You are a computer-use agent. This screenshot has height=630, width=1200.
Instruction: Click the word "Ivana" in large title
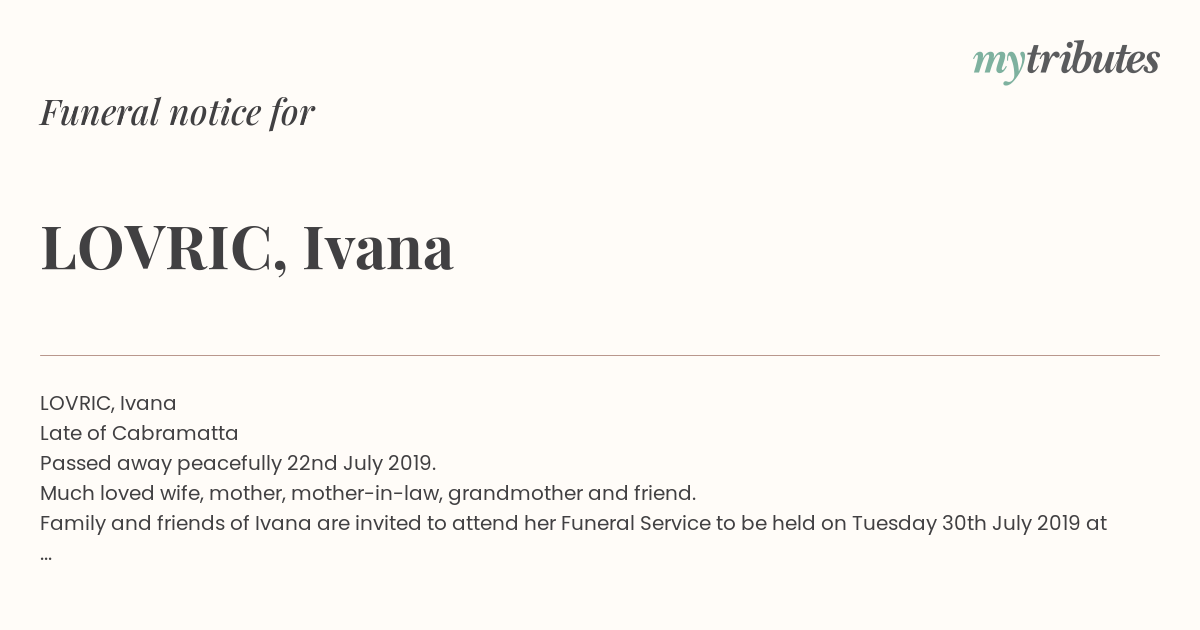click(x=378, y=247)
